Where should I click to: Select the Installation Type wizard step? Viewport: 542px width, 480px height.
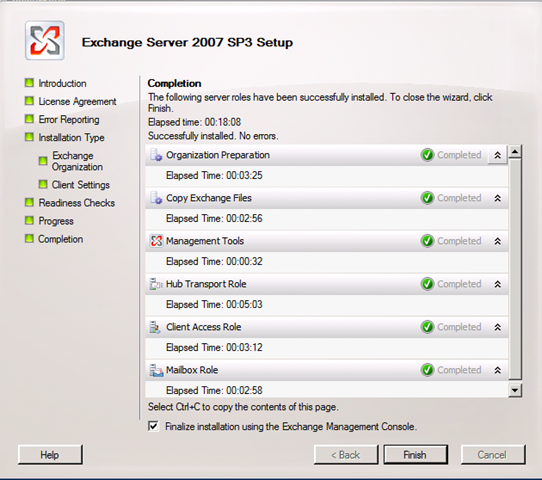click(71, 138)
